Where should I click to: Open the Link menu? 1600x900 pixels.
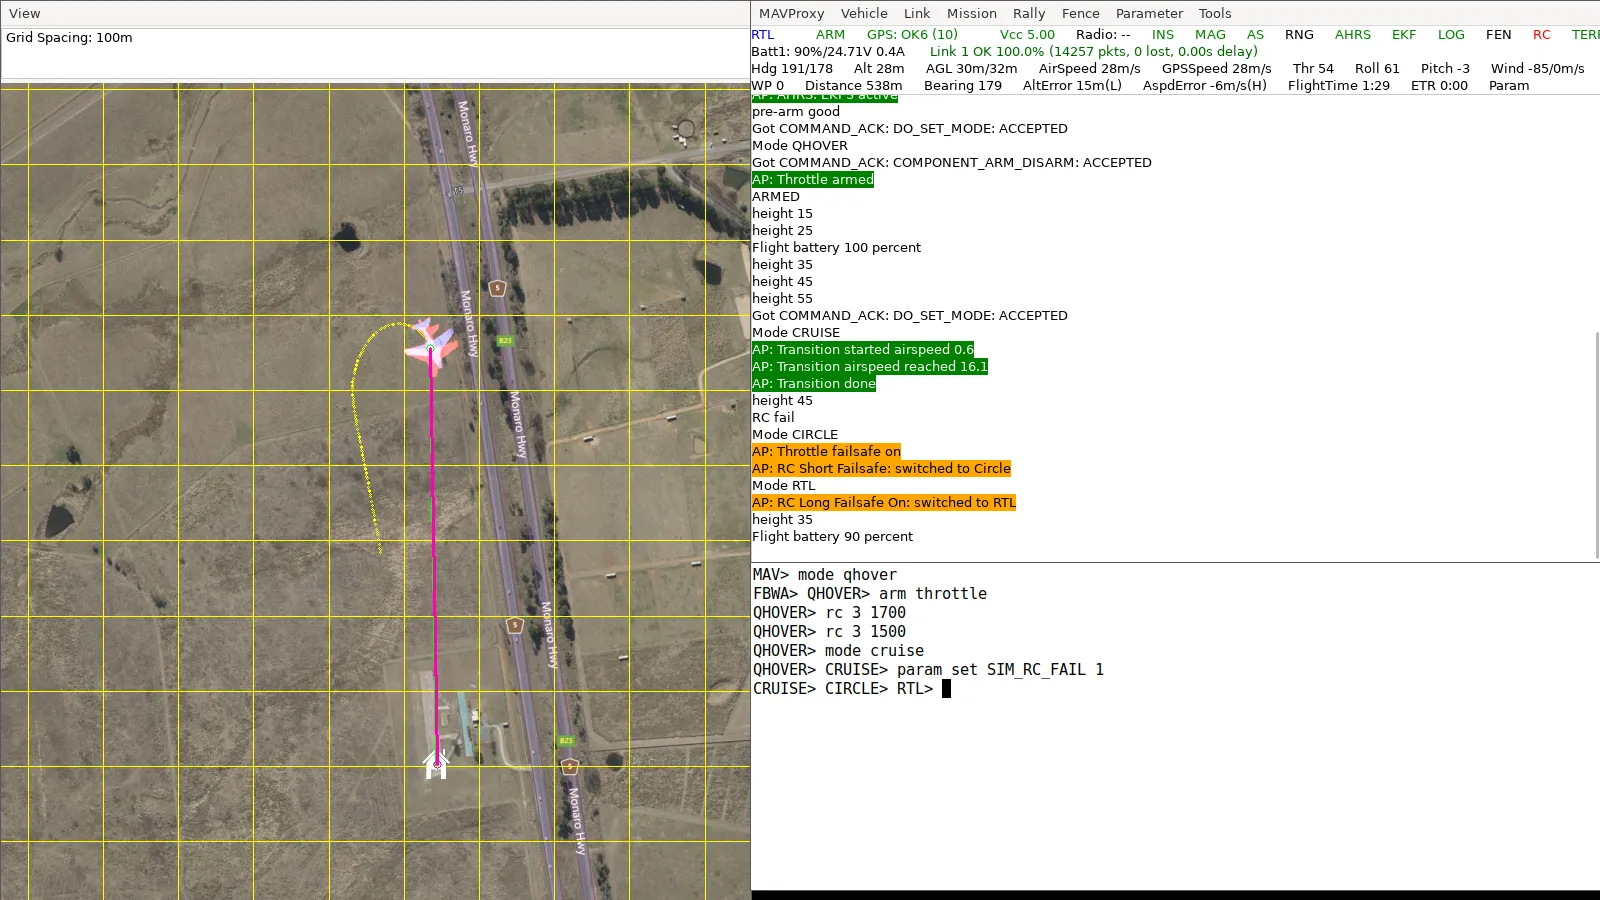[917, 13]
